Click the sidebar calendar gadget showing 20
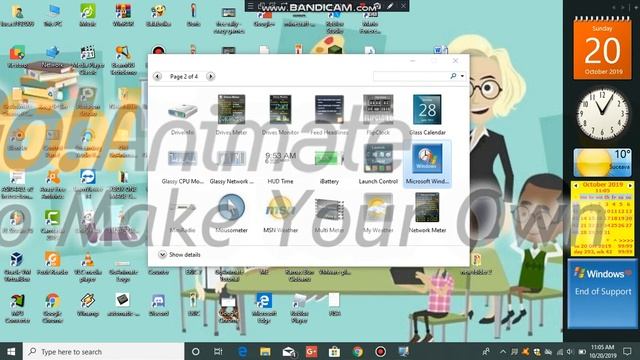The height and width of the screenshot is (360, 640). (602, 49)
